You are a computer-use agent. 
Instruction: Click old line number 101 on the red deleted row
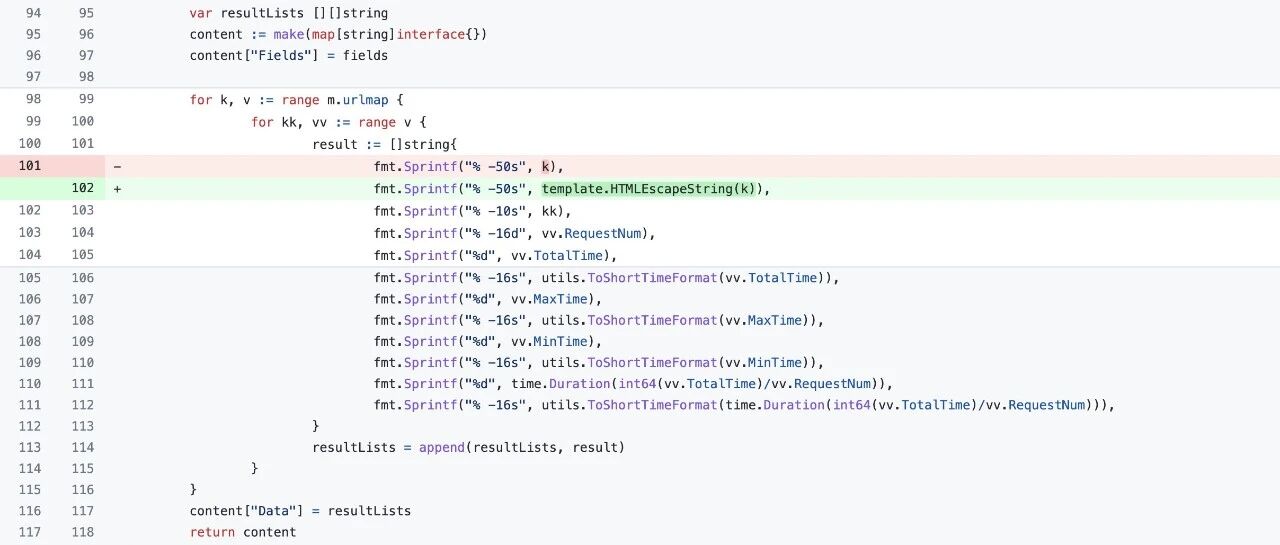point(30,166)
